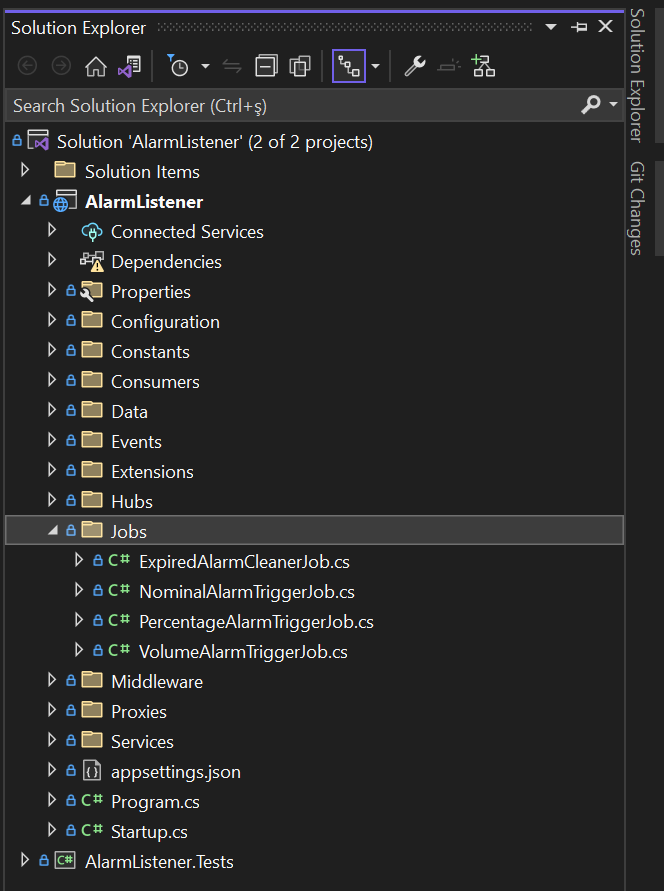The height and width of the screenshot is (891, 664).
Task: Toggle auto-hide pin for Solution Explorer
Action: coord(579,28)
